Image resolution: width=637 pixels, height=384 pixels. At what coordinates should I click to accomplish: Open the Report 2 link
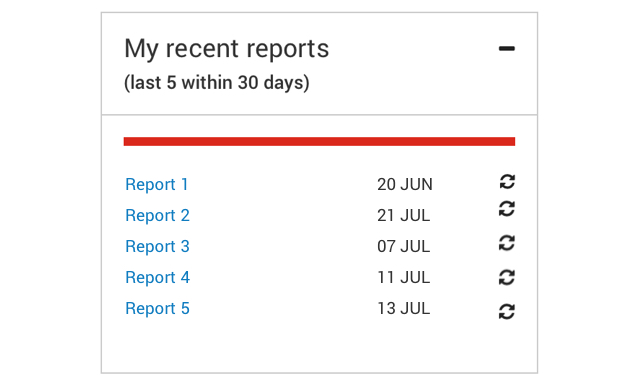(158, 215)
